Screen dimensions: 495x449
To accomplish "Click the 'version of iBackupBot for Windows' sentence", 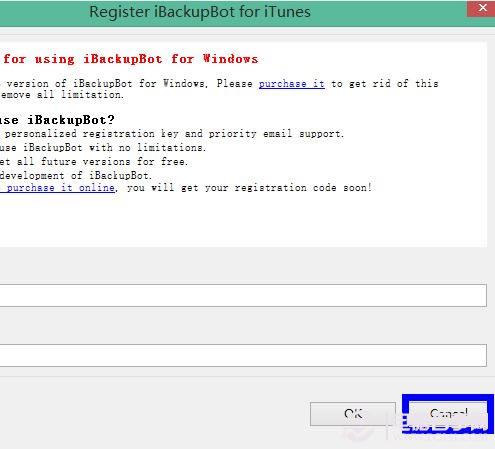I will pos(107,83).
